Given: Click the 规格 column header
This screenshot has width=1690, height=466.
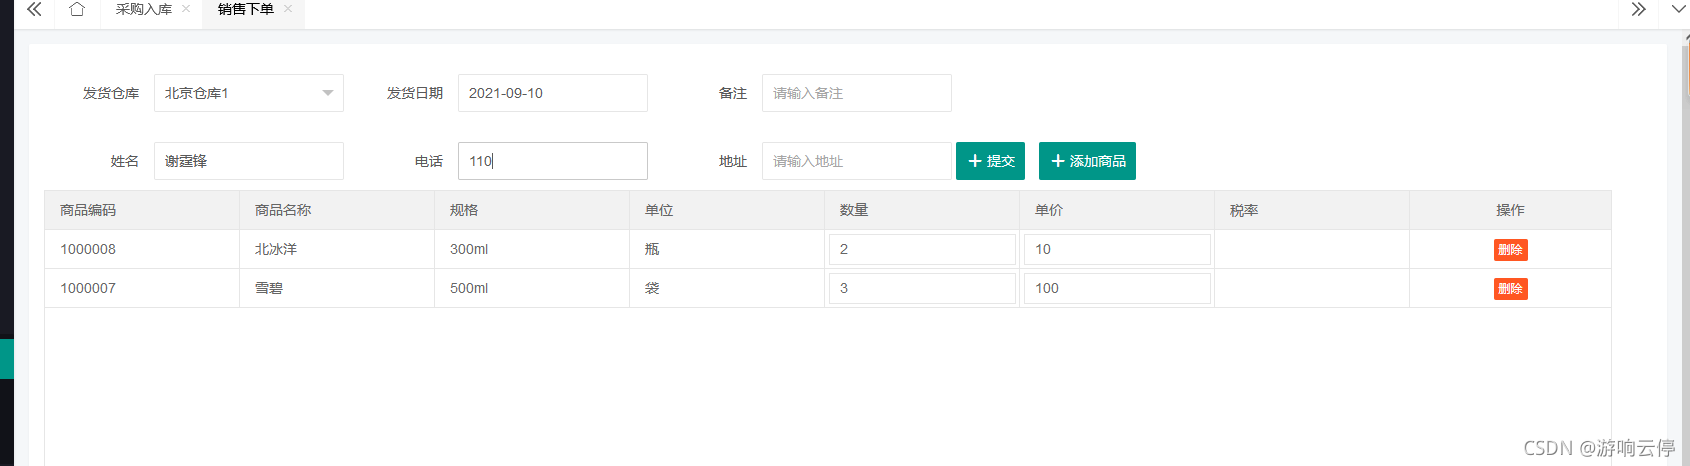Looking at the screenshot, I should [532, 210].
